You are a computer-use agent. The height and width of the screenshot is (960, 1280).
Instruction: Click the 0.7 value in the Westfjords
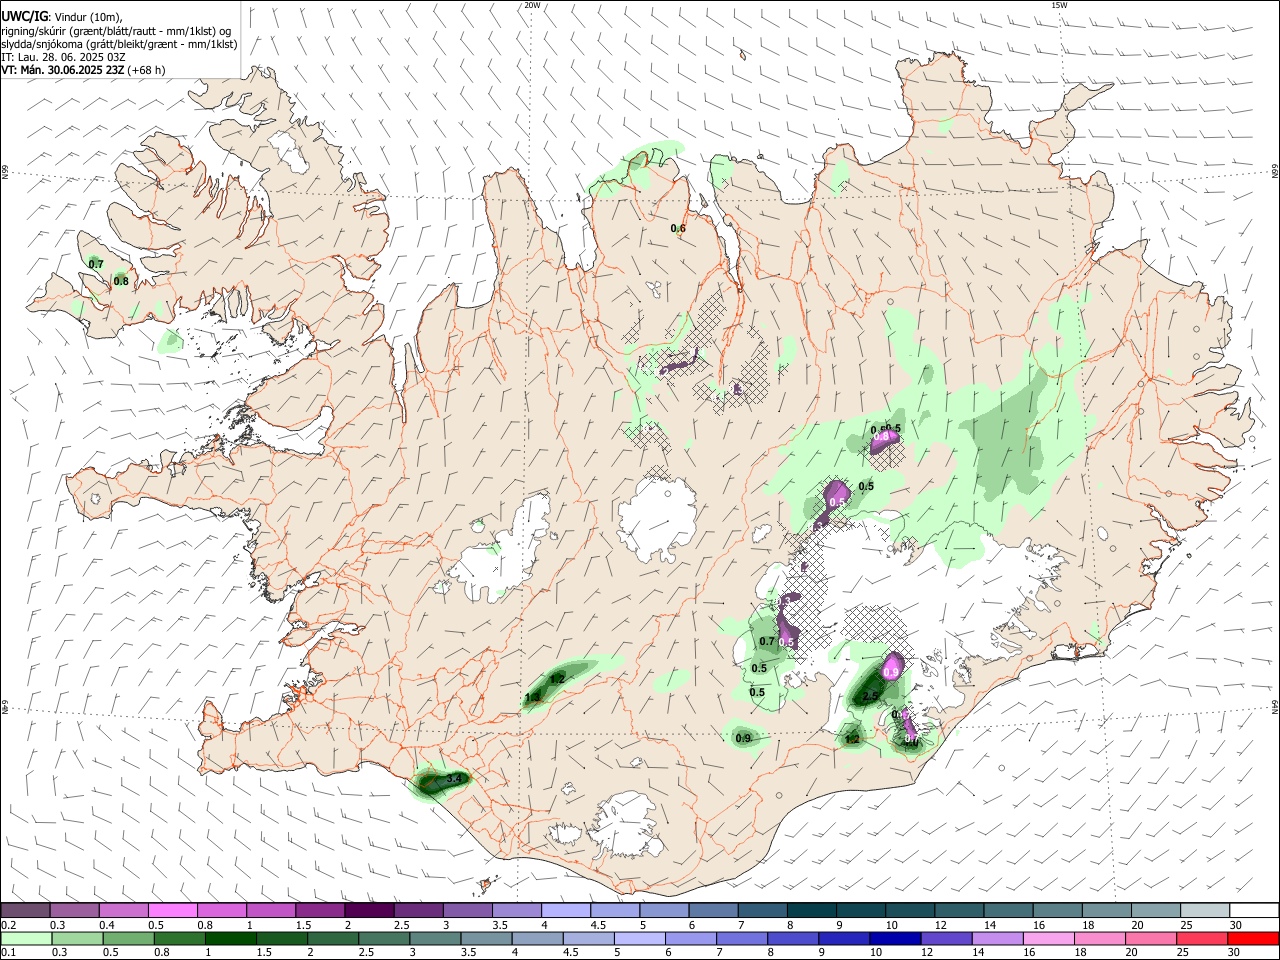pyautogui.click(x=96, y=264)
